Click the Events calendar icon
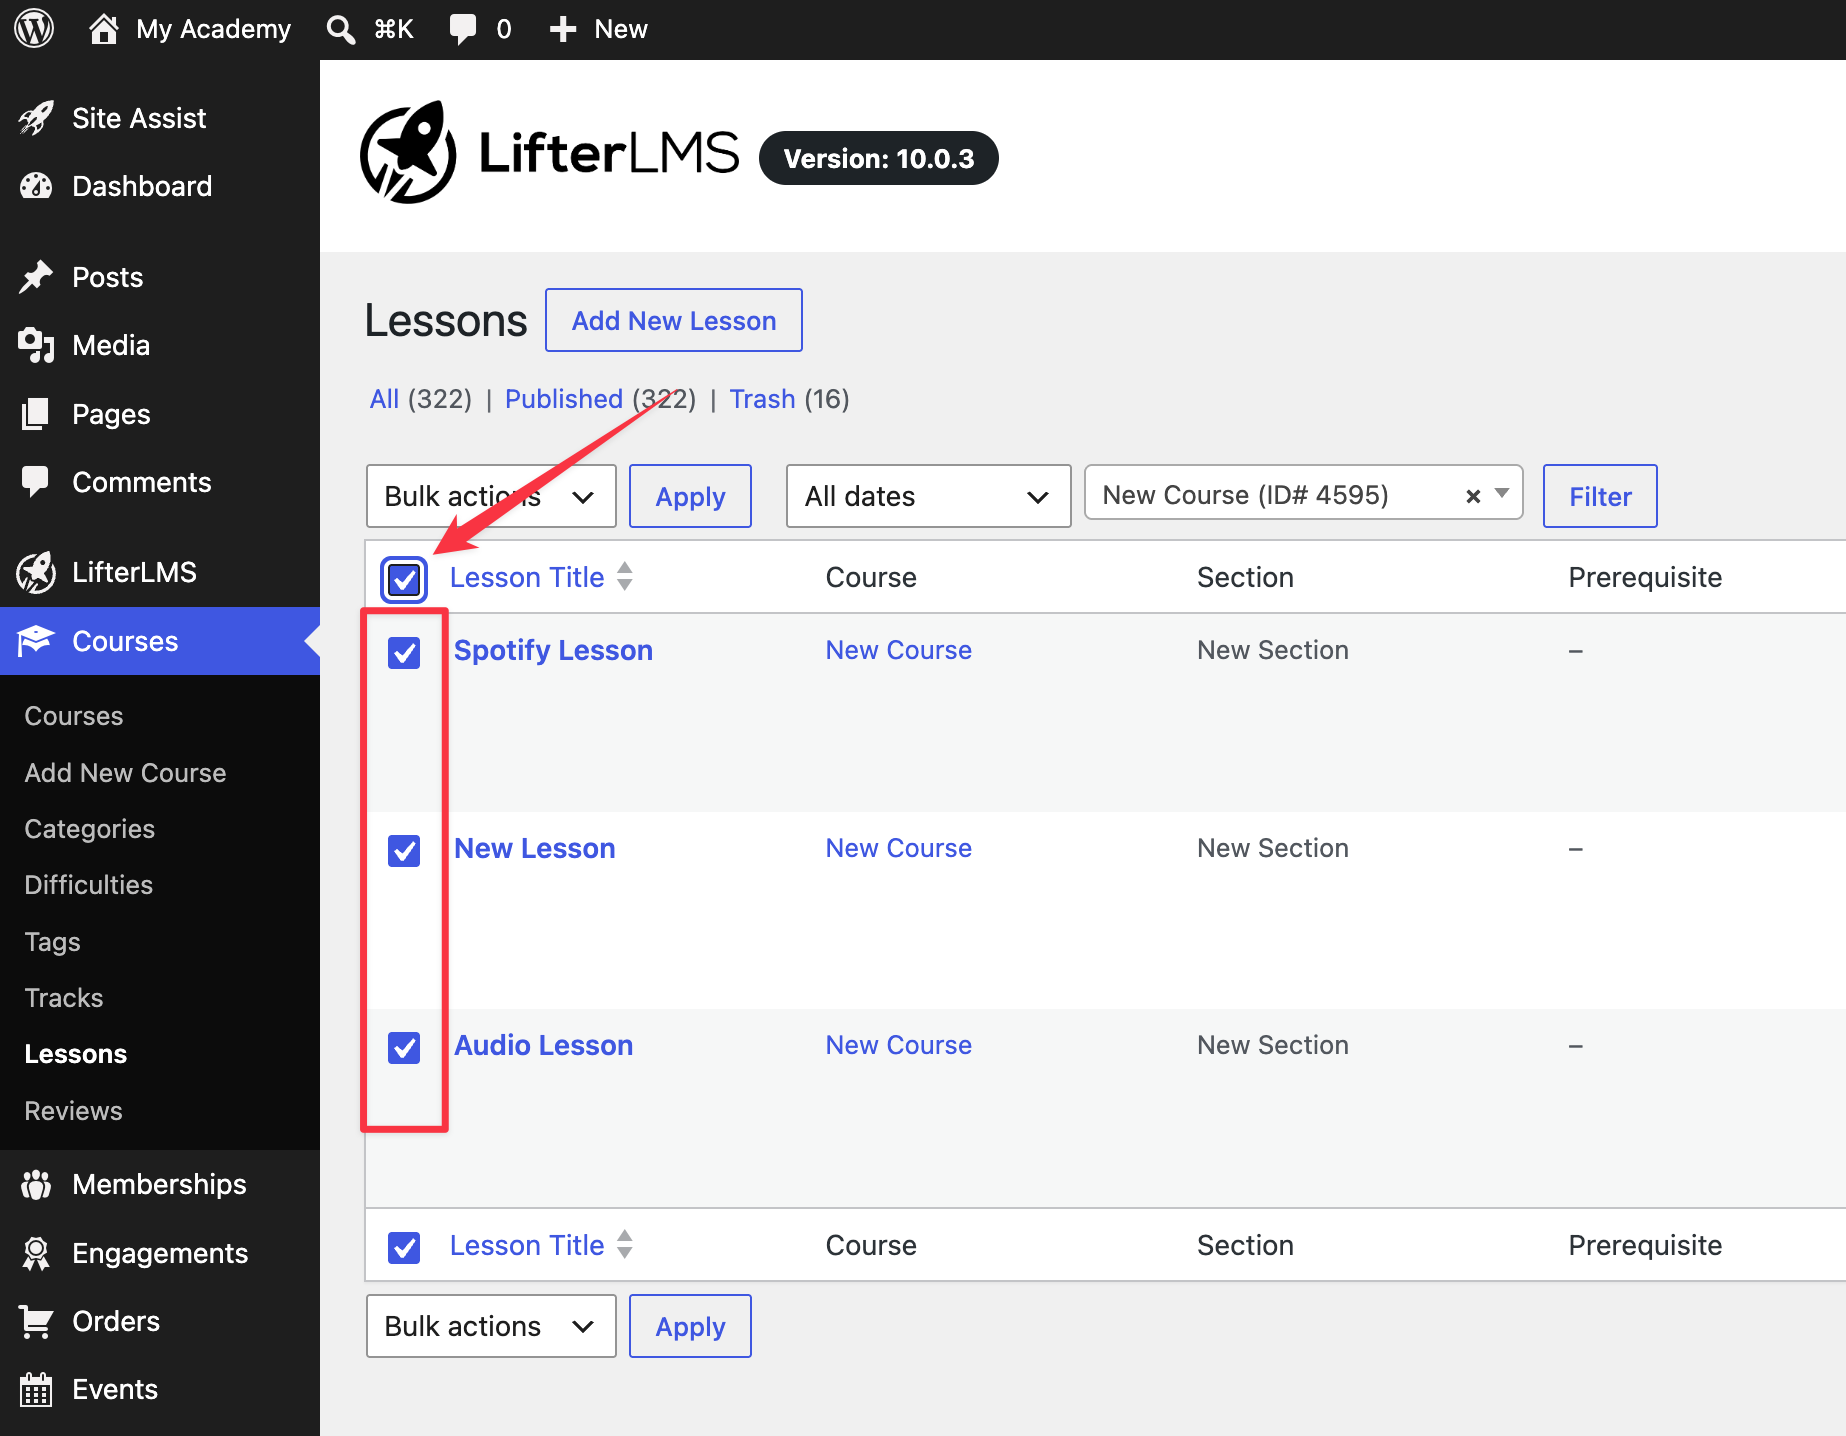Image resolution: width=1846 pixels, height=1436 pixels. coord(36,1389)
